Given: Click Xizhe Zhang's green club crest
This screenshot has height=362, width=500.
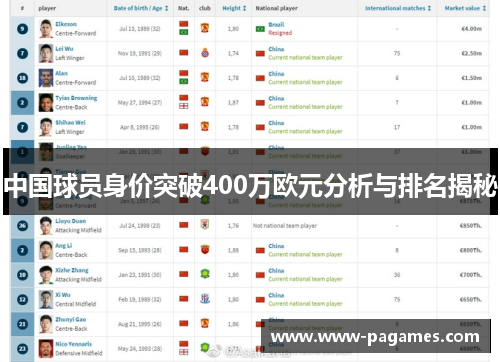Looking at the screenshot, I should [205, 274].
